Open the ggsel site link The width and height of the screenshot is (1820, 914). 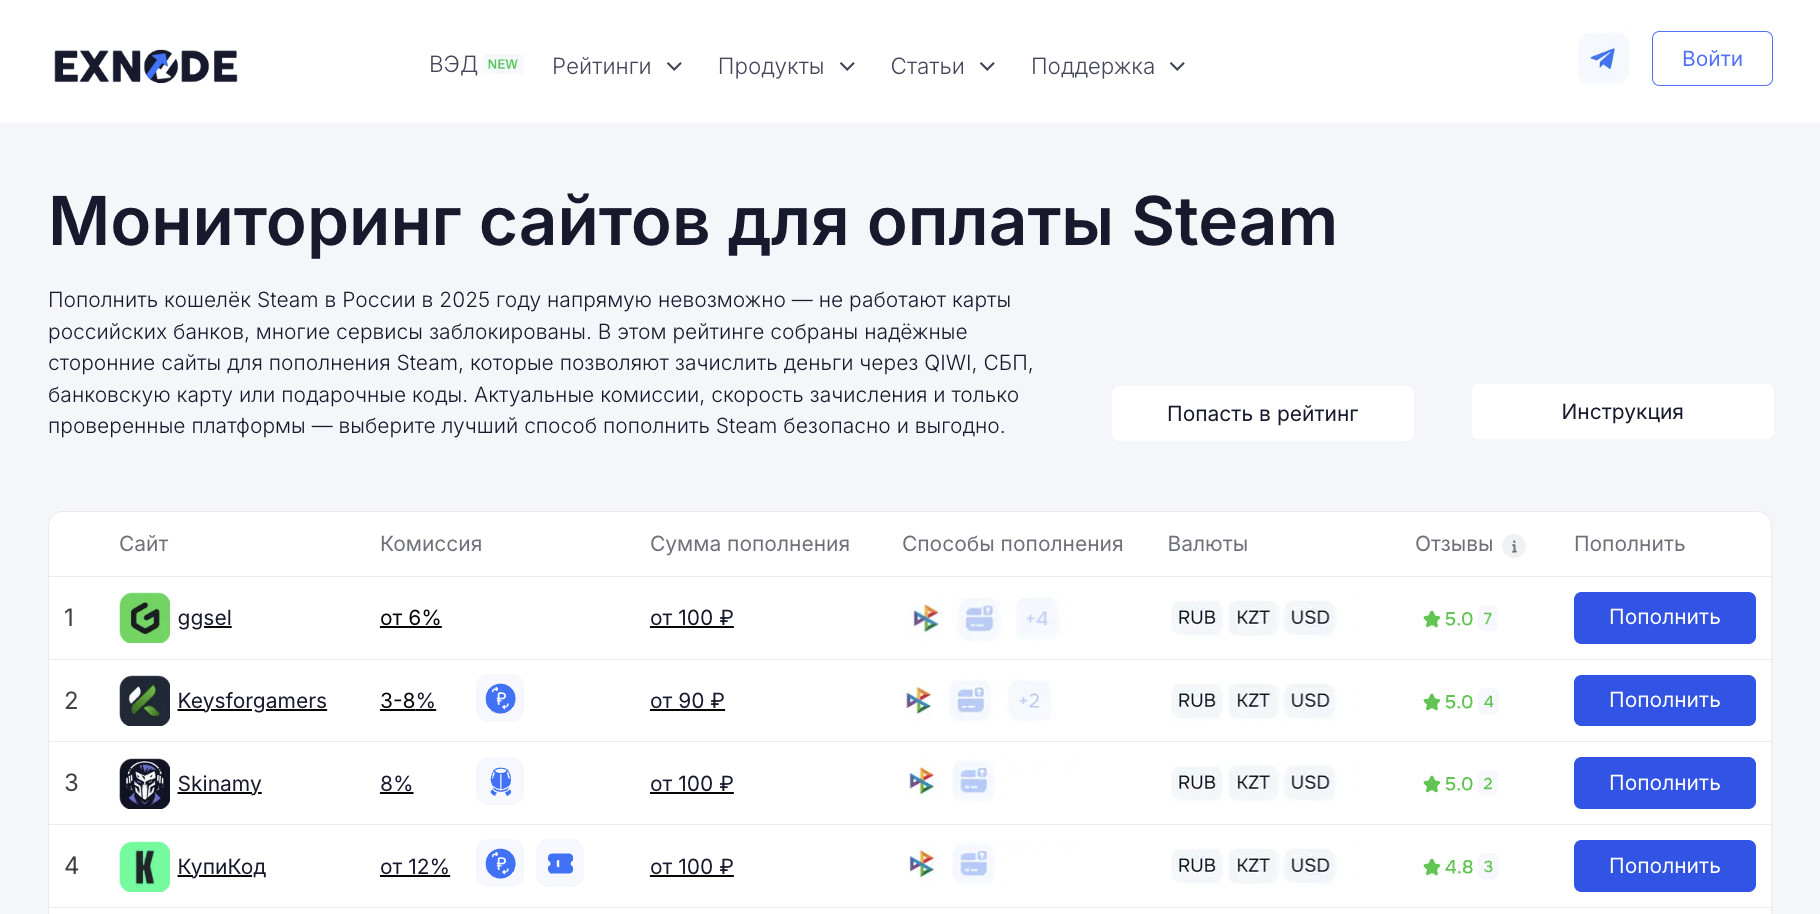pyautogui.click(x=205, y=618)
